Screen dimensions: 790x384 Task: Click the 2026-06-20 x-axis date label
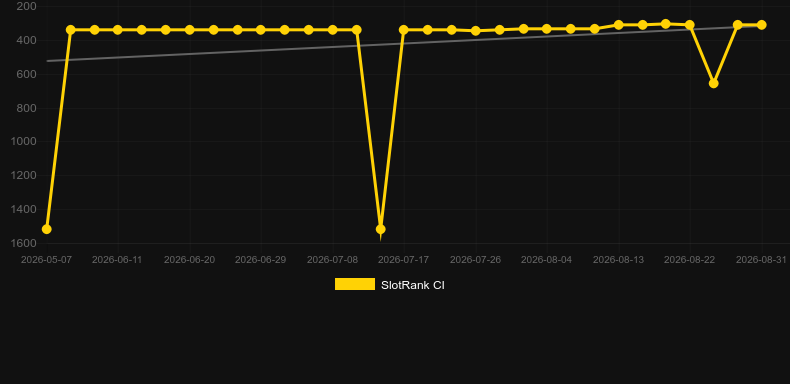(189, 260)
